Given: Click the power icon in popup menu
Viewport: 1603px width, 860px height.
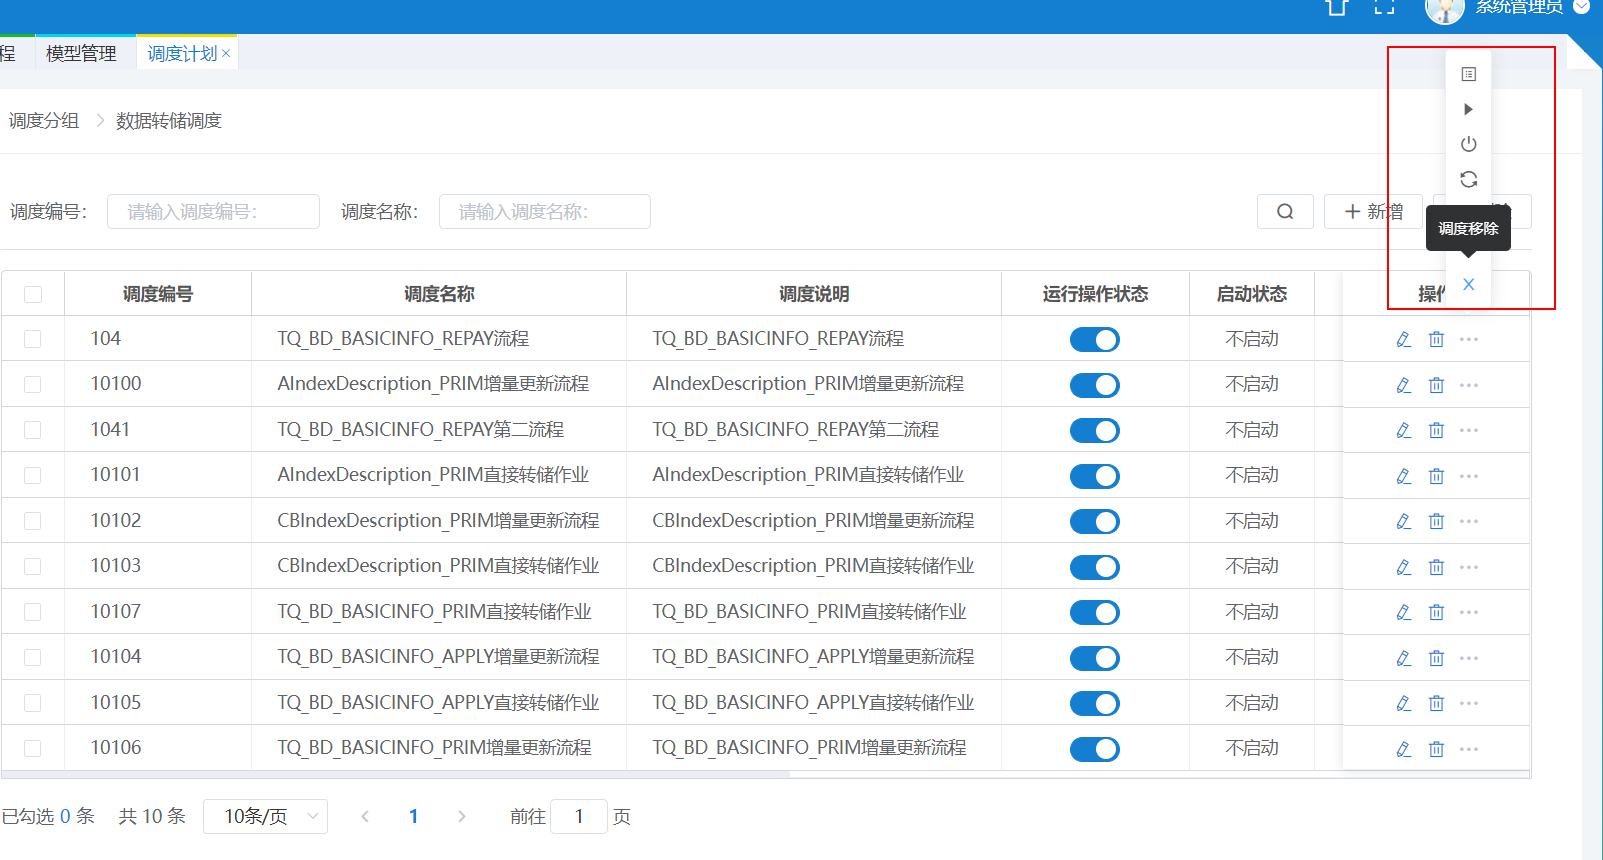Looking at the screenshot, I should pyautogui.click(x=1468, y=144).
